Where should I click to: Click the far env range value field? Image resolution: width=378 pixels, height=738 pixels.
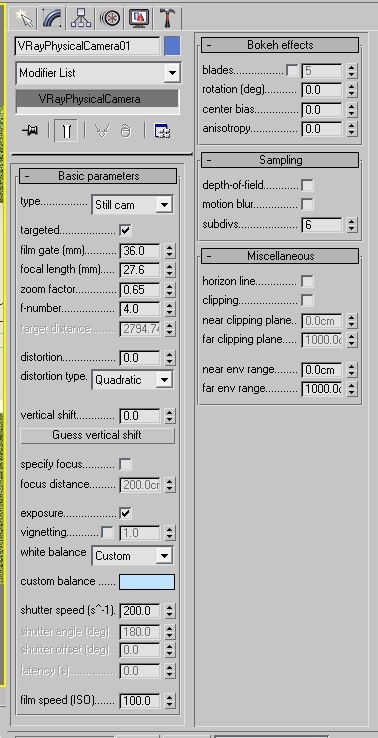coord(322,389)
